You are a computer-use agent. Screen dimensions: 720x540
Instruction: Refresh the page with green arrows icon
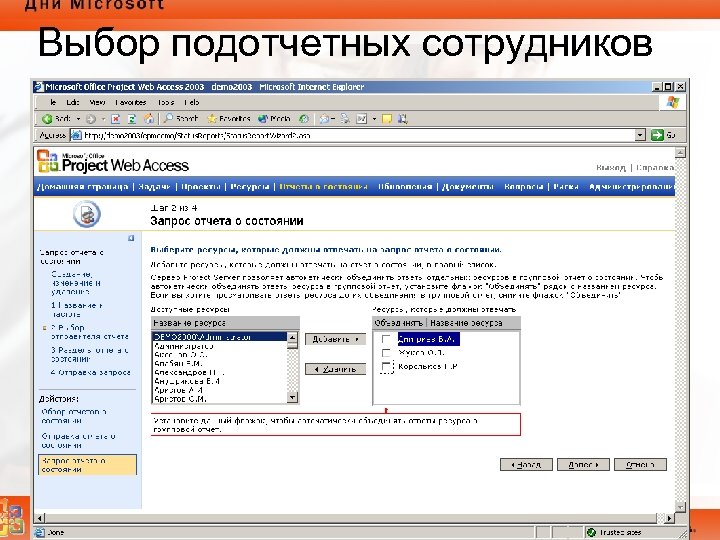click(x=132, y=119)
